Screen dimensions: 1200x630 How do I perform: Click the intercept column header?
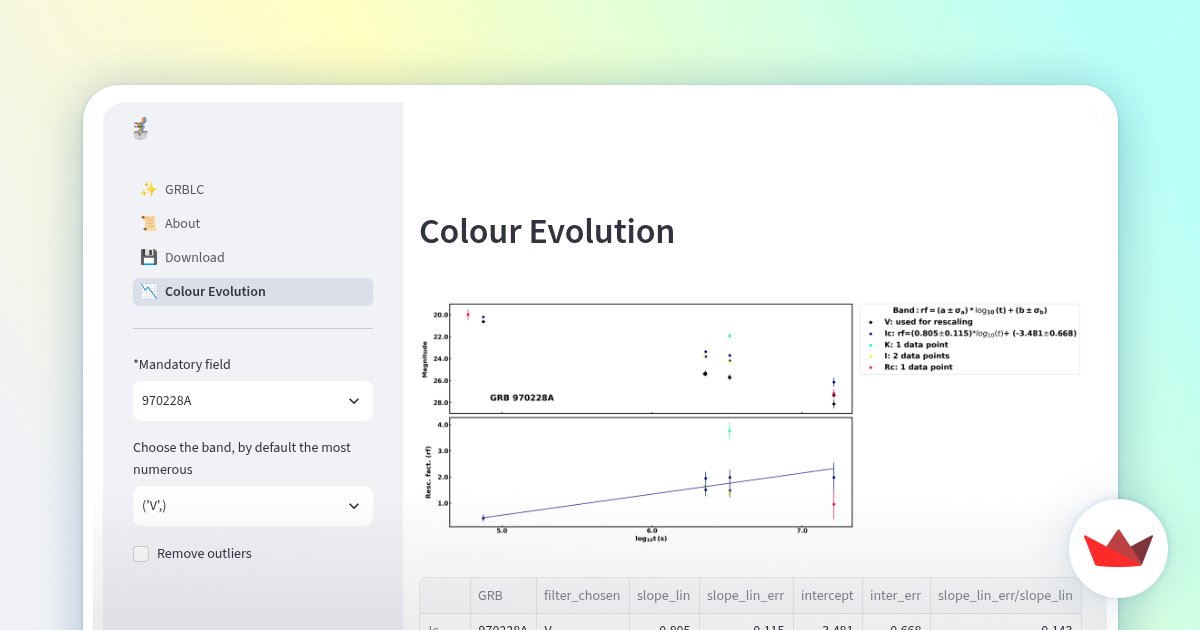click(827, 595)
